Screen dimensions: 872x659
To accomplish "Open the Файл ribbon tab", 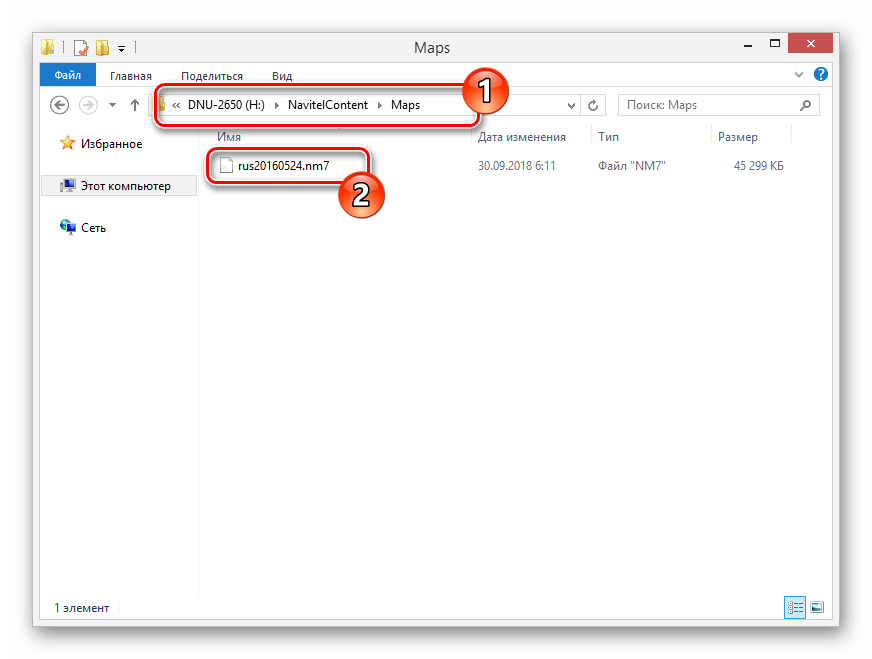I will (x=68, y=75).
